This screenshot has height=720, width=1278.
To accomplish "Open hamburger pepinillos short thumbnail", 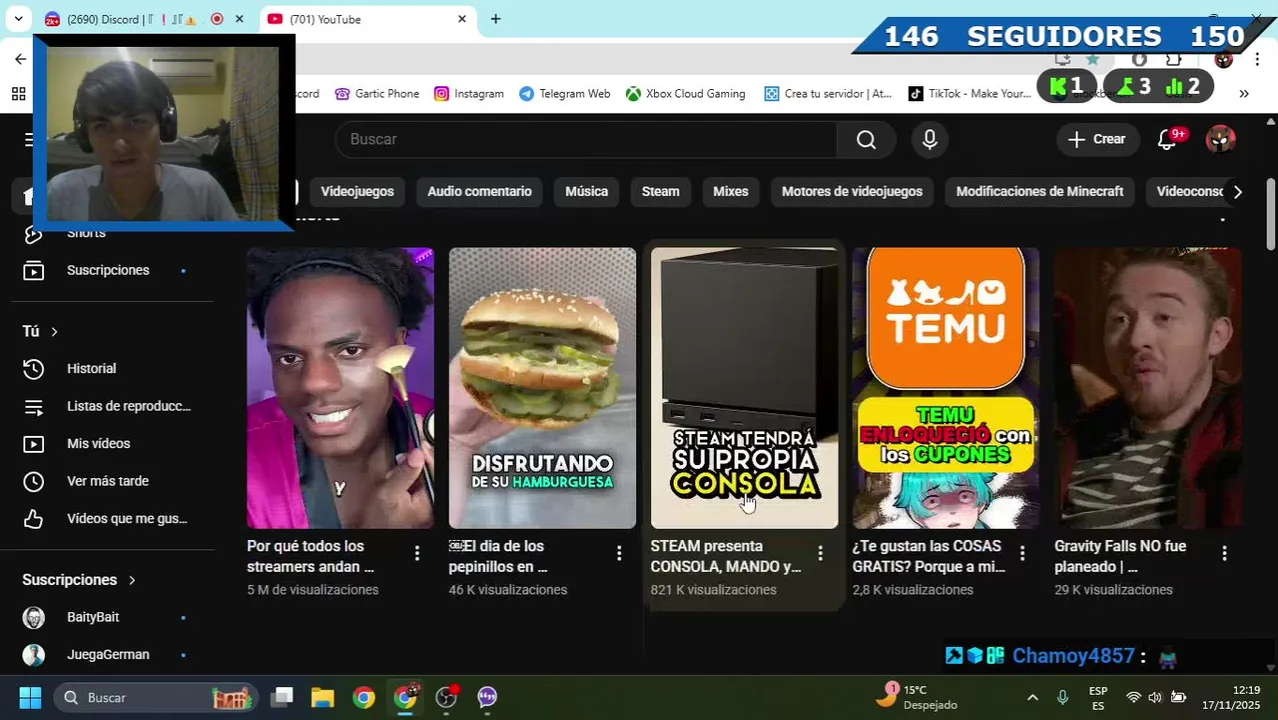I will (542, 388).
